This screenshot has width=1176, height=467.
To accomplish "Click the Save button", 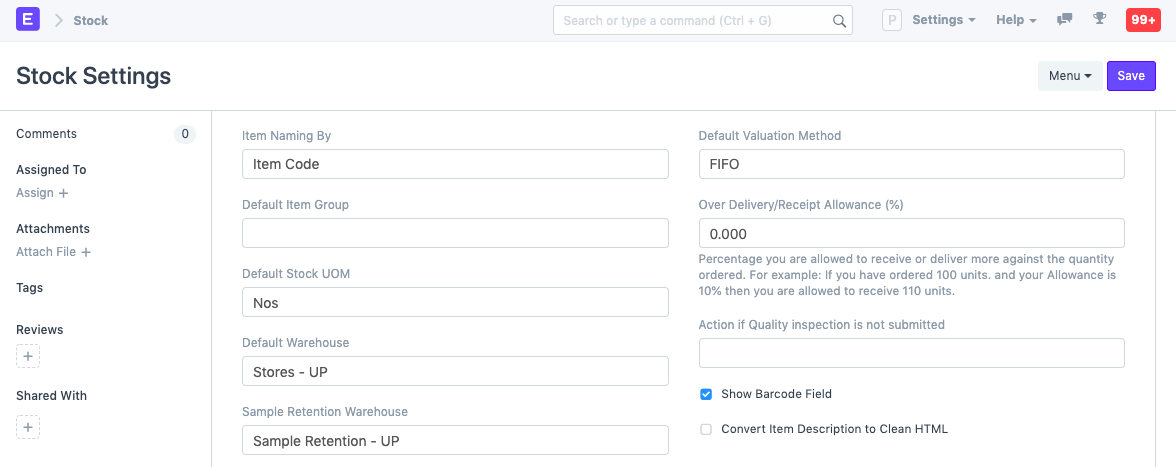I will (x=1131, y=76).
